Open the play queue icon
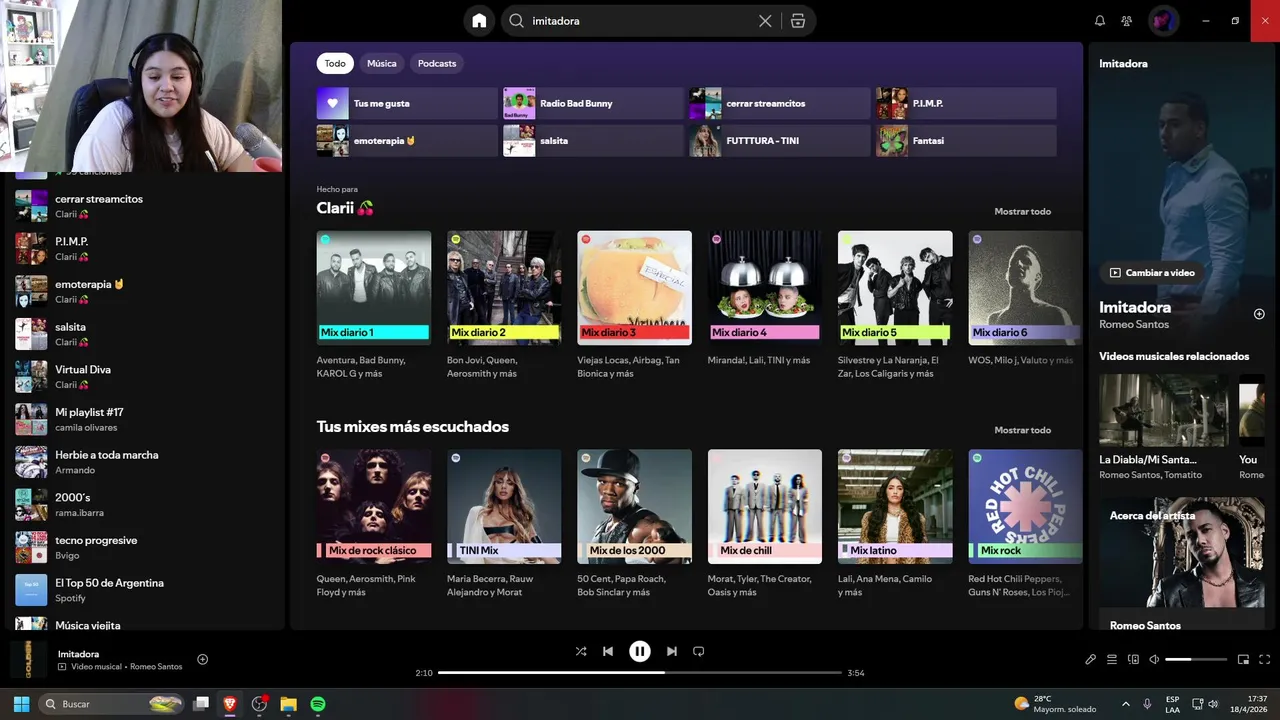The image size is (1280, 720). point(1112,659)
